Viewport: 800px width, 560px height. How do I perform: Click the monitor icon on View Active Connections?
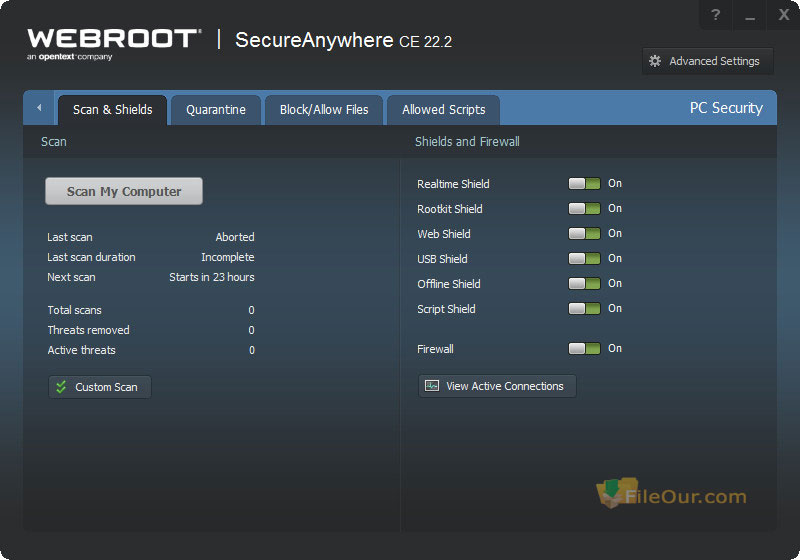[x=432, y=386]
